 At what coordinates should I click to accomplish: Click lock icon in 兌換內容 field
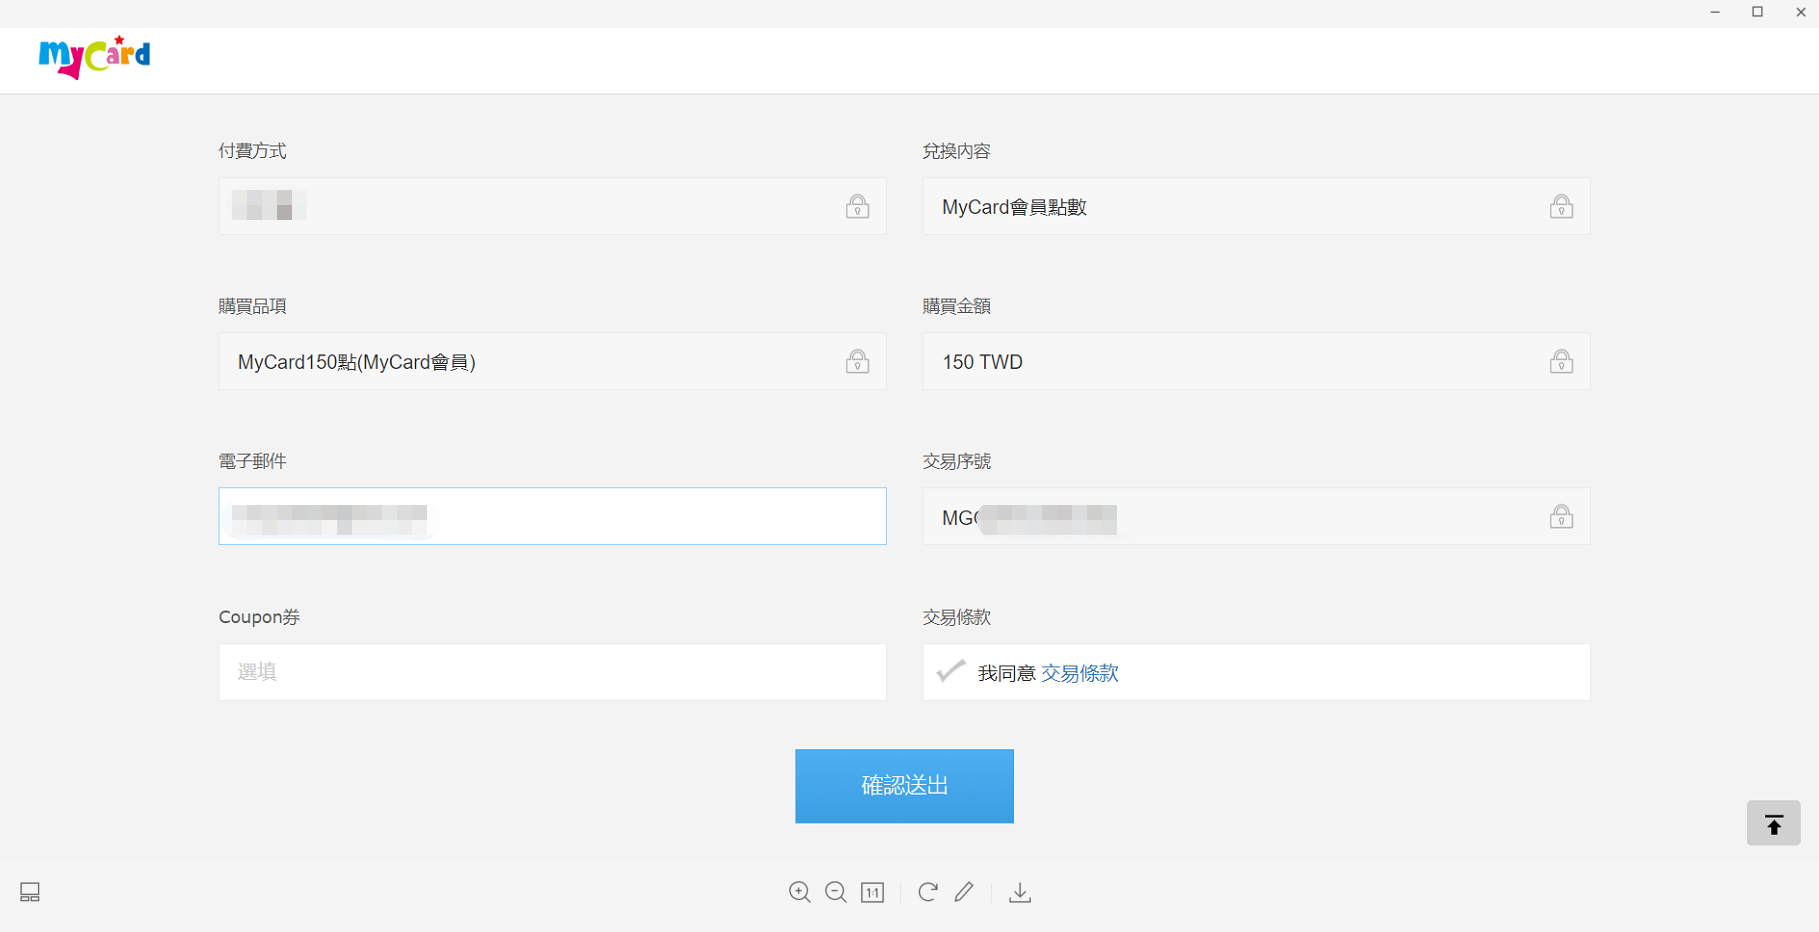(x=1561, y=206)
